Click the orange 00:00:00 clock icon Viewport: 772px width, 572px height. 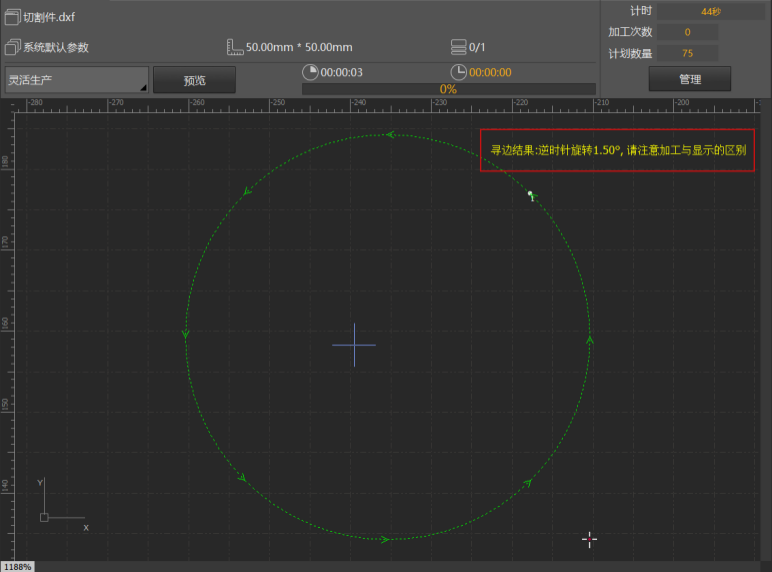click(458, 72)
